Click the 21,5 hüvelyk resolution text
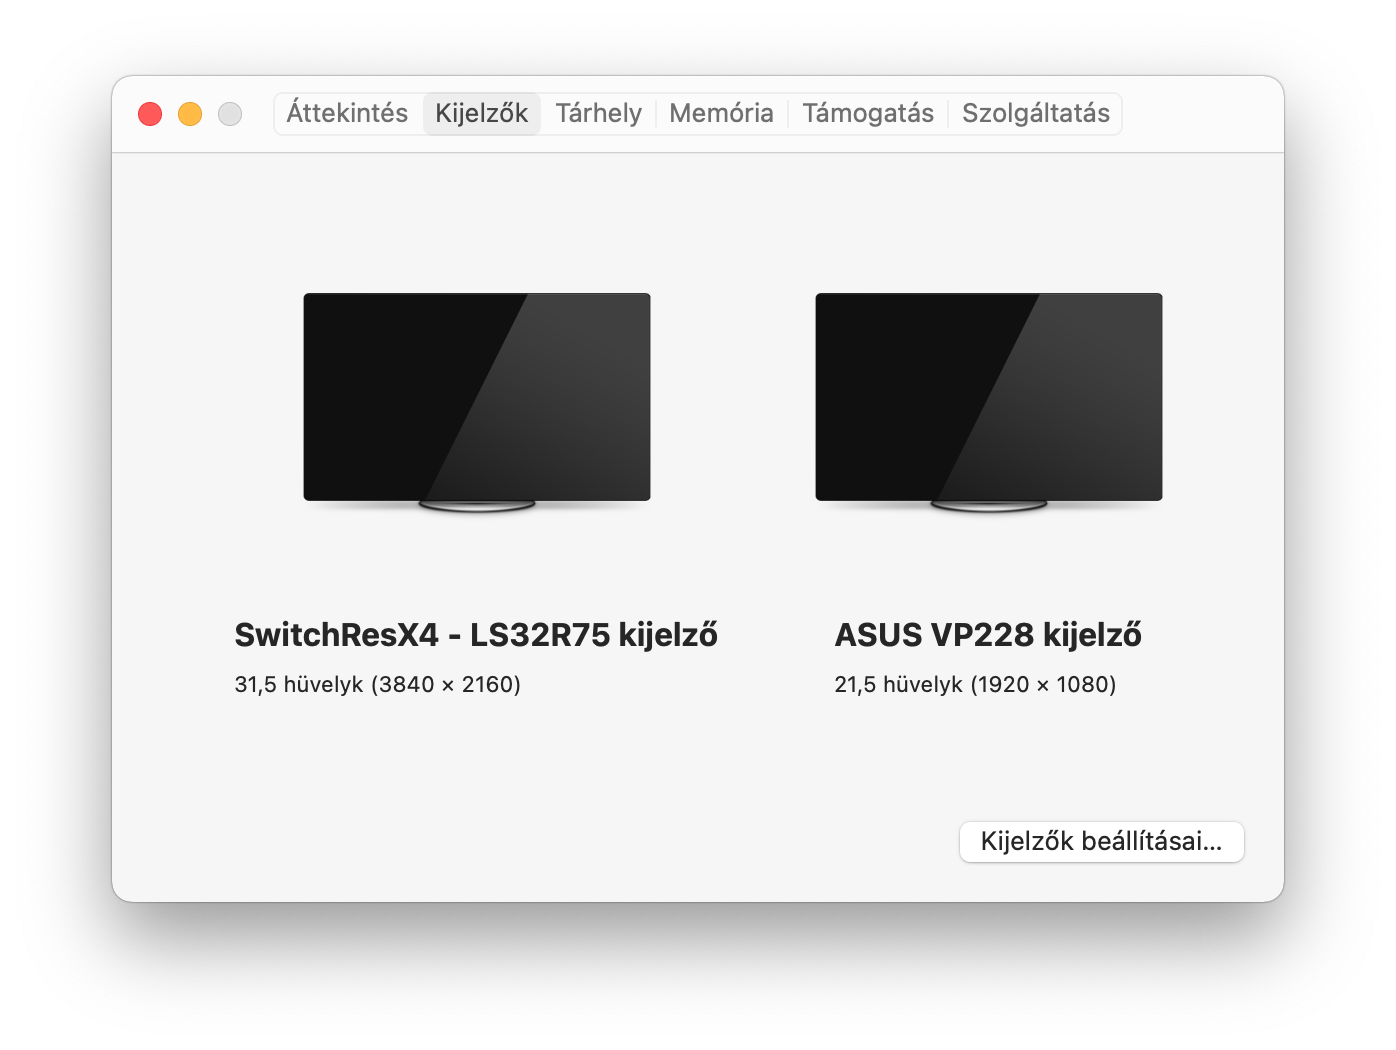Viewport: 1396px width, 1050px height. pyautogui.click(x=975, y=685)
